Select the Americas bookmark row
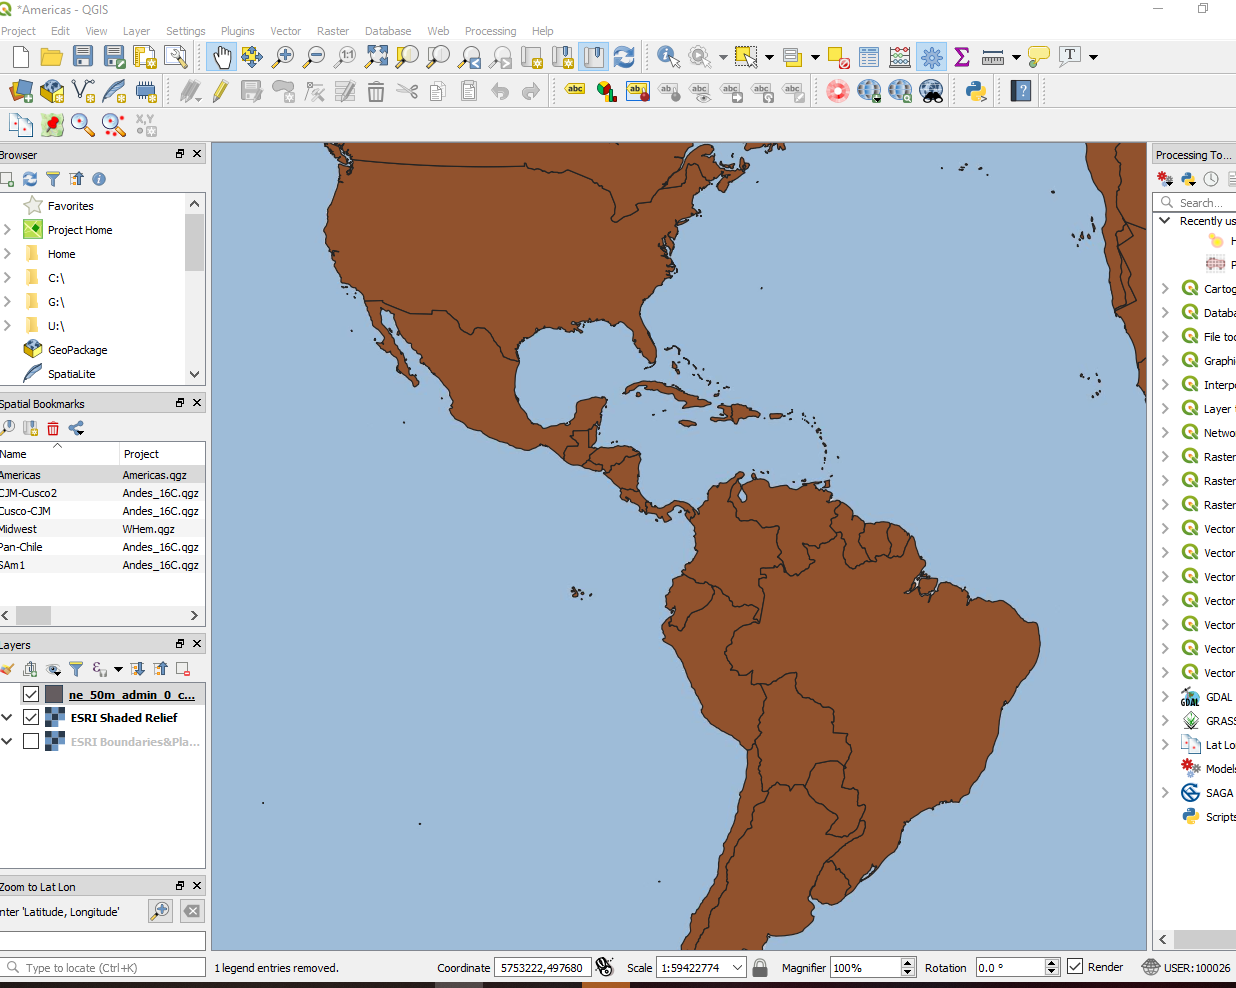This screenshot has width=1236, height=988. pos(102,475)
